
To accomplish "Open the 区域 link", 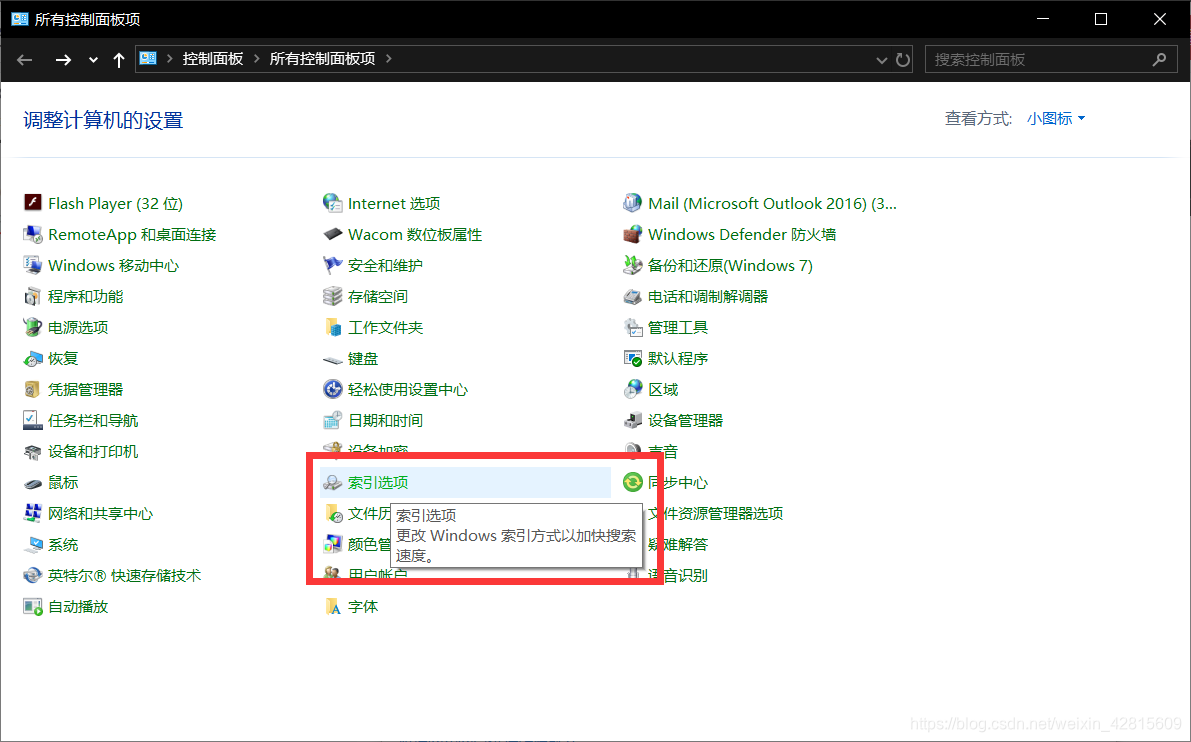I will (x=662, y=390).
